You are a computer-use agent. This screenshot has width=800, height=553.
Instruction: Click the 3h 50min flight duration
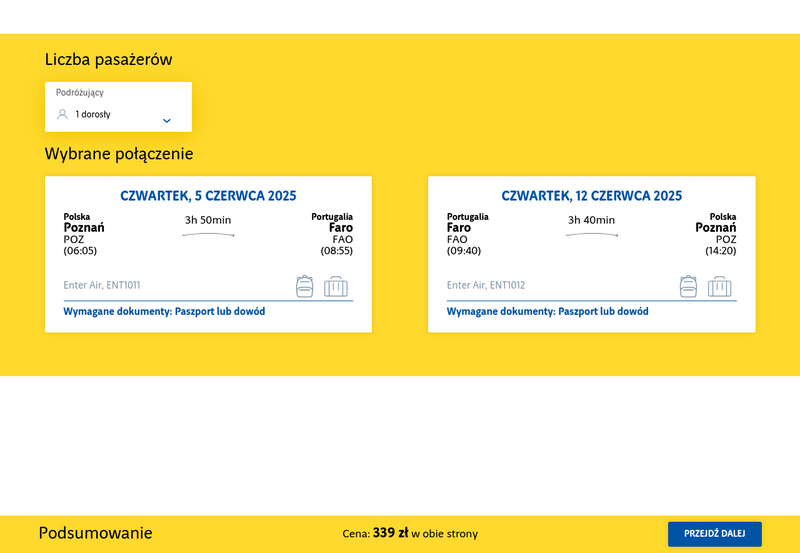pos(208,220)
